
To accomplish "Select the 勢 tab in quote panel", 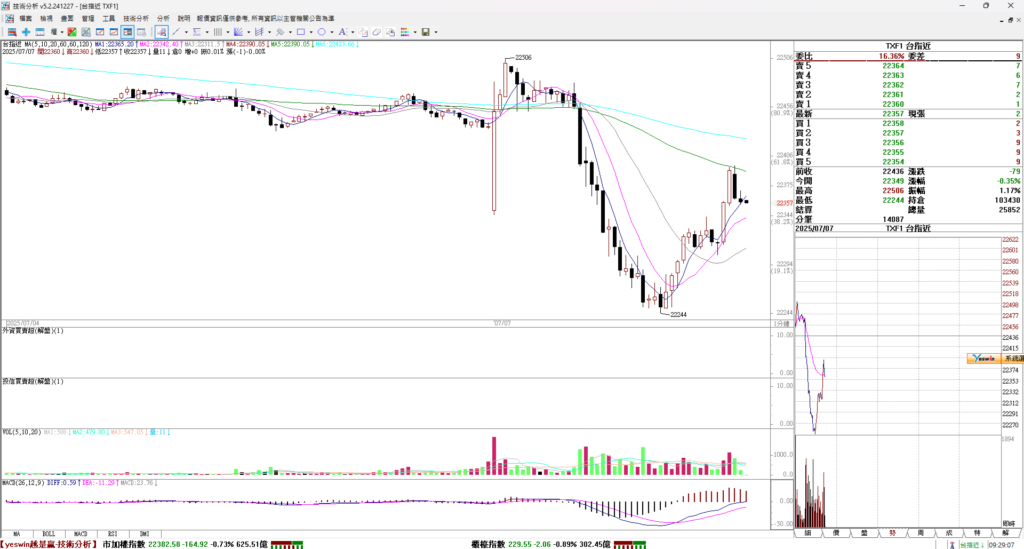I will coord(892,533).
